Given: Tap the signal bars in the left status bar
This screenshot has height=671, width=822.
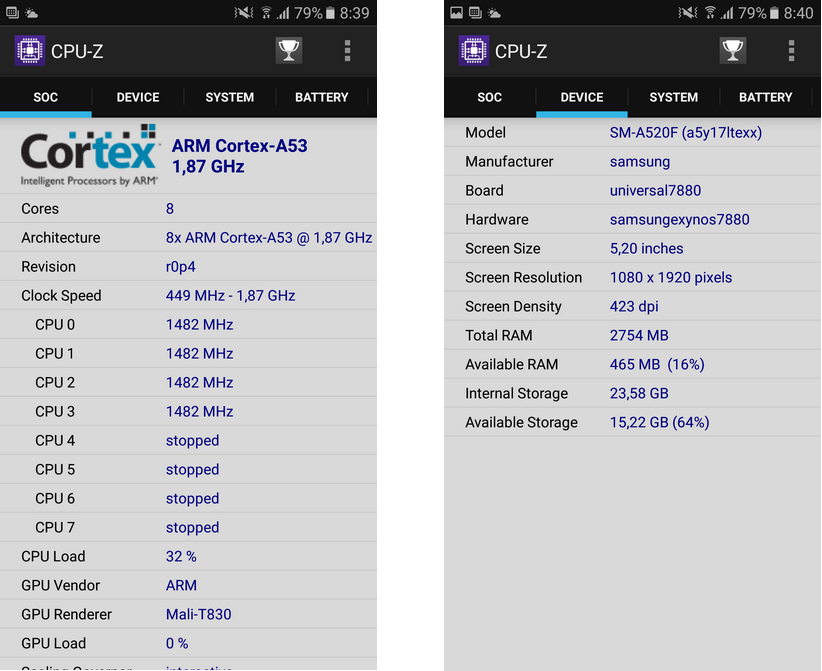Looking at the screenshot, I should [283, 13].
